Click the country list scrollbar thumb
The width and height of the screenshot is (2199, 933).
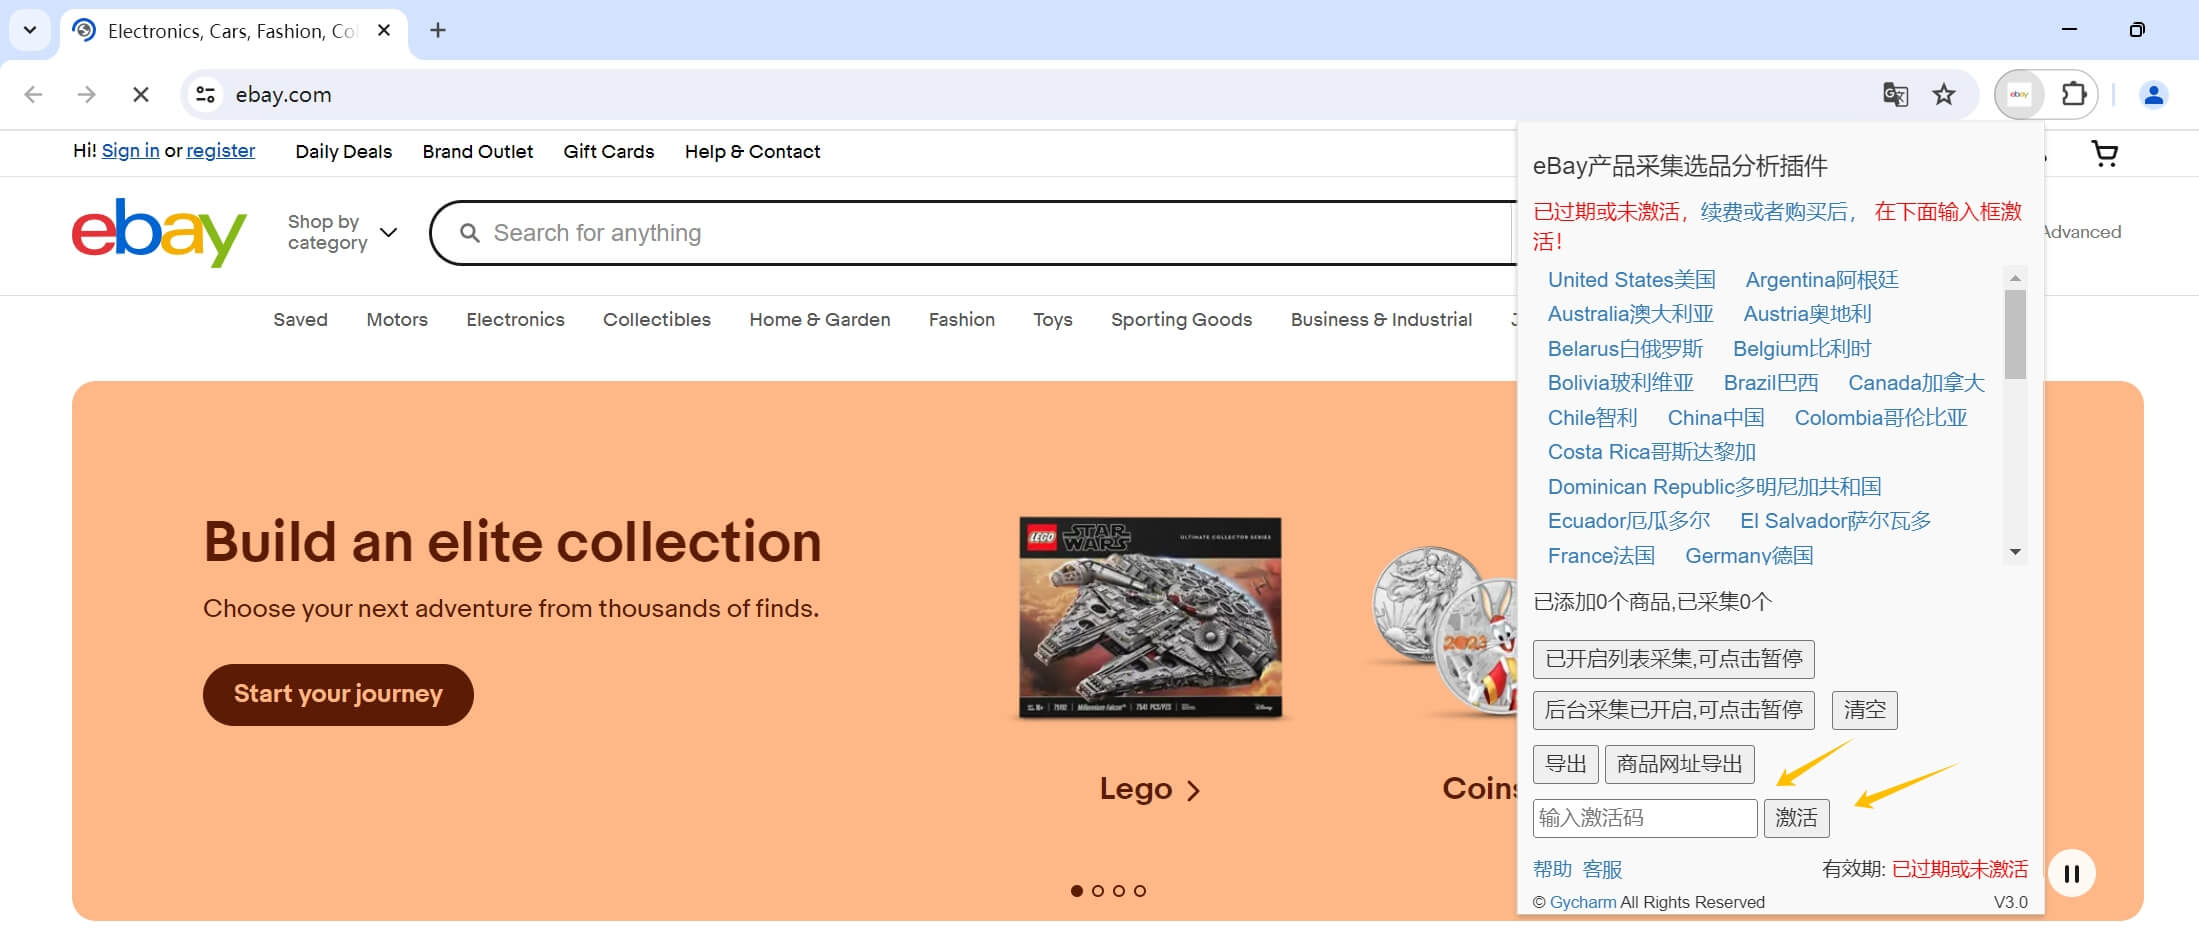2015,334
